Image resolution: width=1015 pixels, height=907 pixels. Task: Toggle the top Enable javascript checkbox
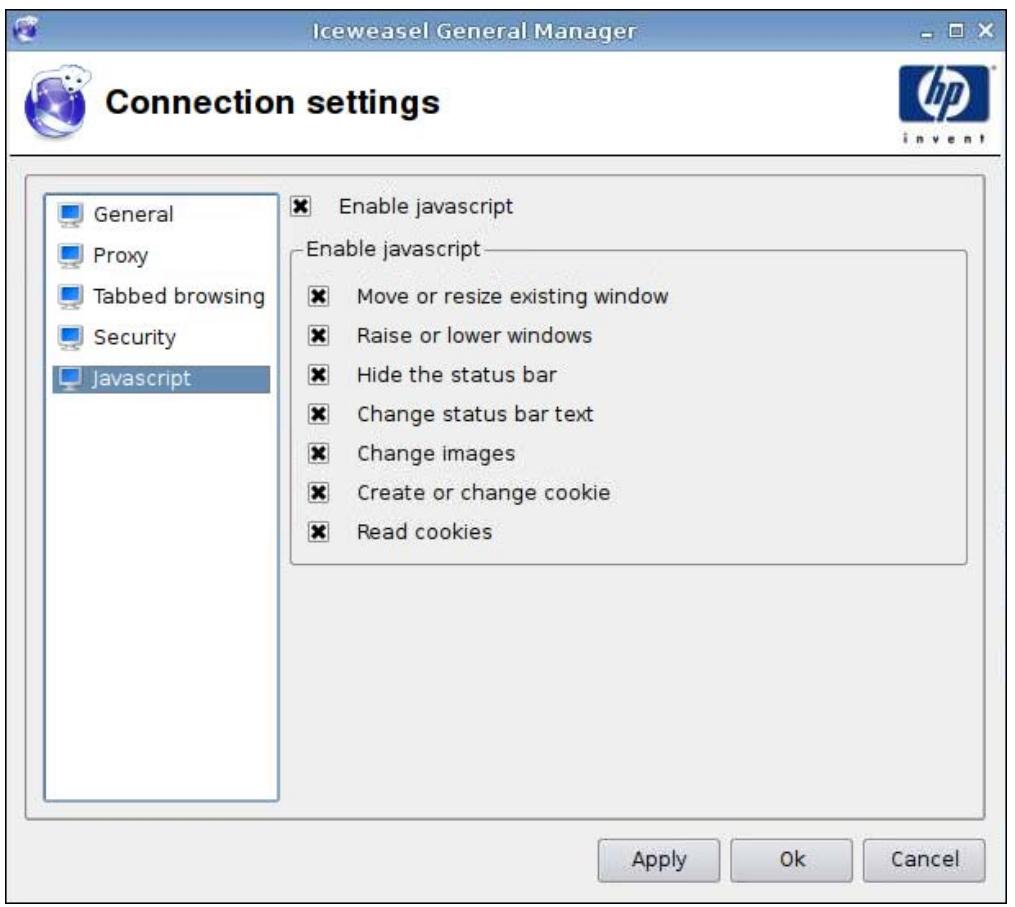300,207
